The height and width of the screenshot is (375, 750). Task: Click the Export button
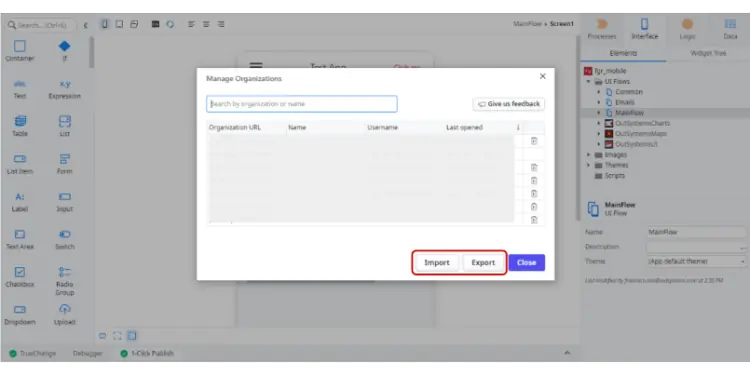coord(483,263)
